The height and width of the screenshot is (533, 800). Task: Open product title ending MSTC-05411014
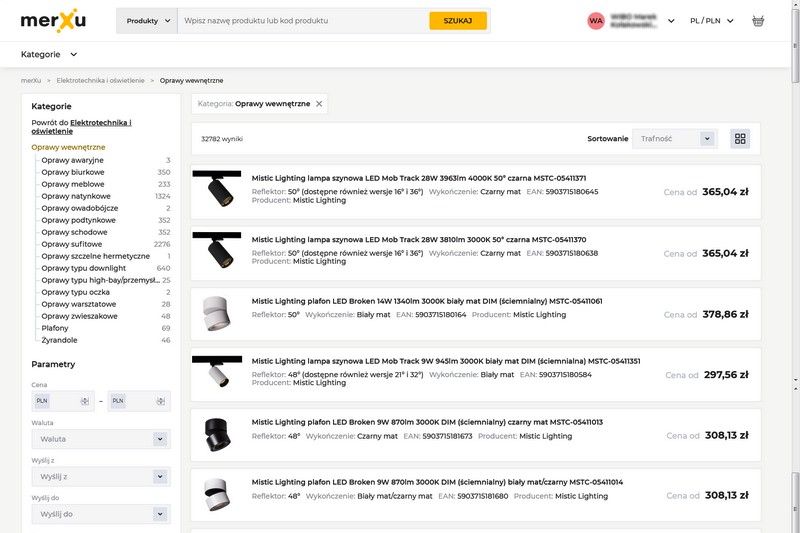click(x=437, y=482)
